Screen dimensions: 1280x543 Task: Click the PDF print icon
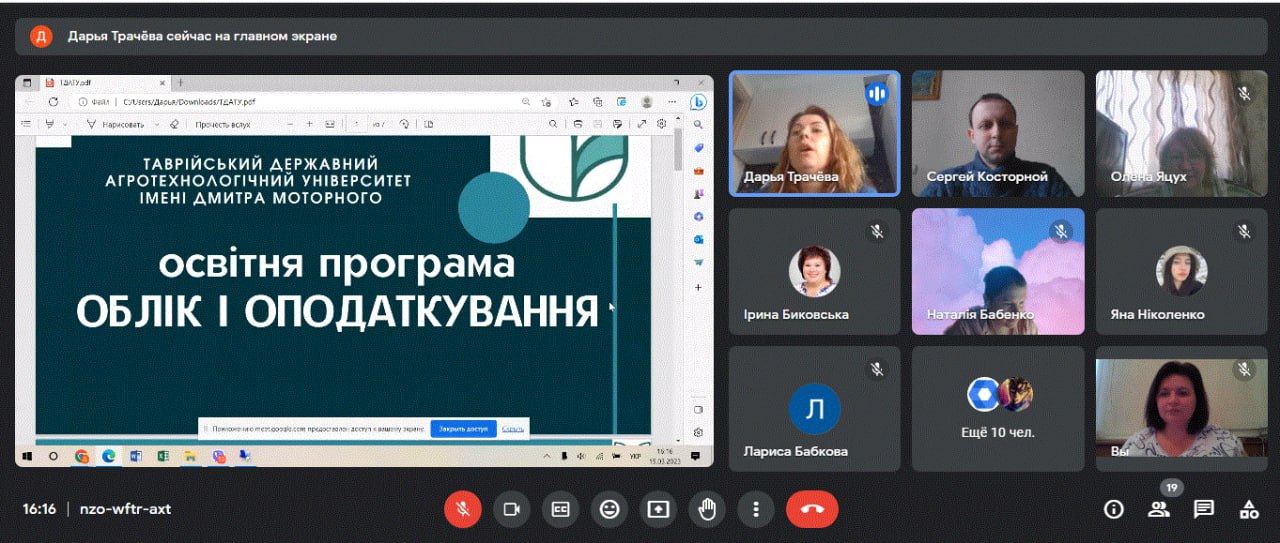pyautogui.click(x=577, y=125)
